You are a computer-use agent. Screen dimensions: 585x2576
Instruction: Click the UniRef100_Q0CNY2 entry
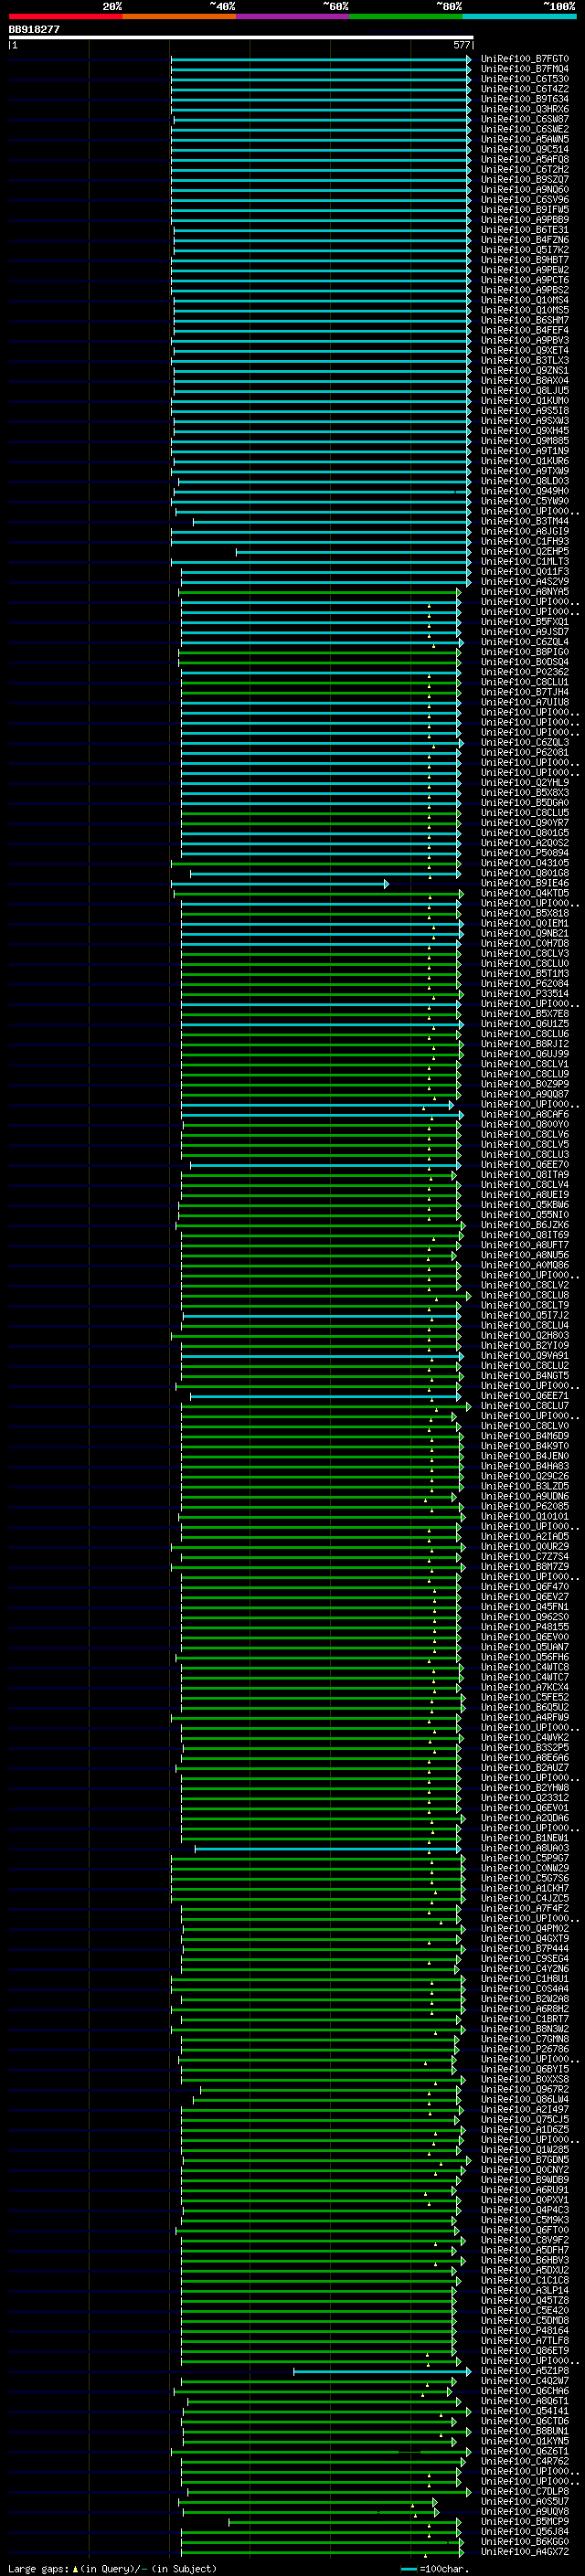tap(525, 2170)
